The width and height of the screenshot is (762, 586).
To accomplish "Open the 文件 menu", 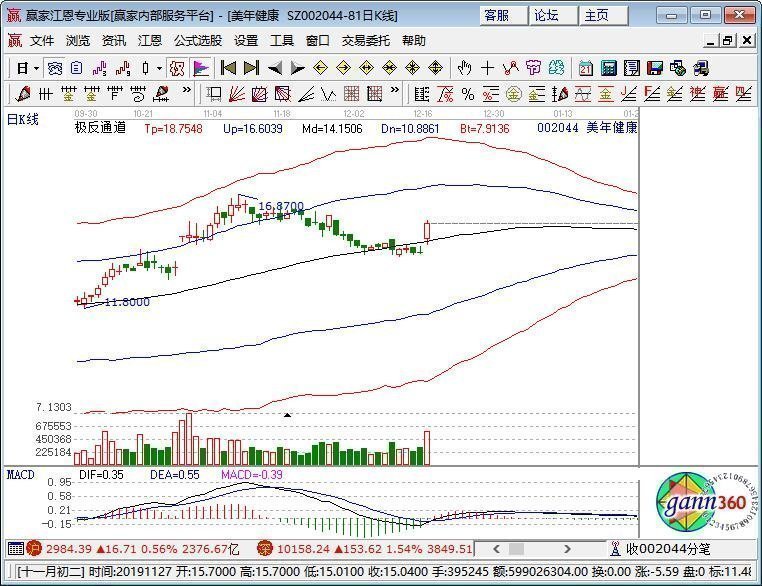I will [x=42, y=41].
